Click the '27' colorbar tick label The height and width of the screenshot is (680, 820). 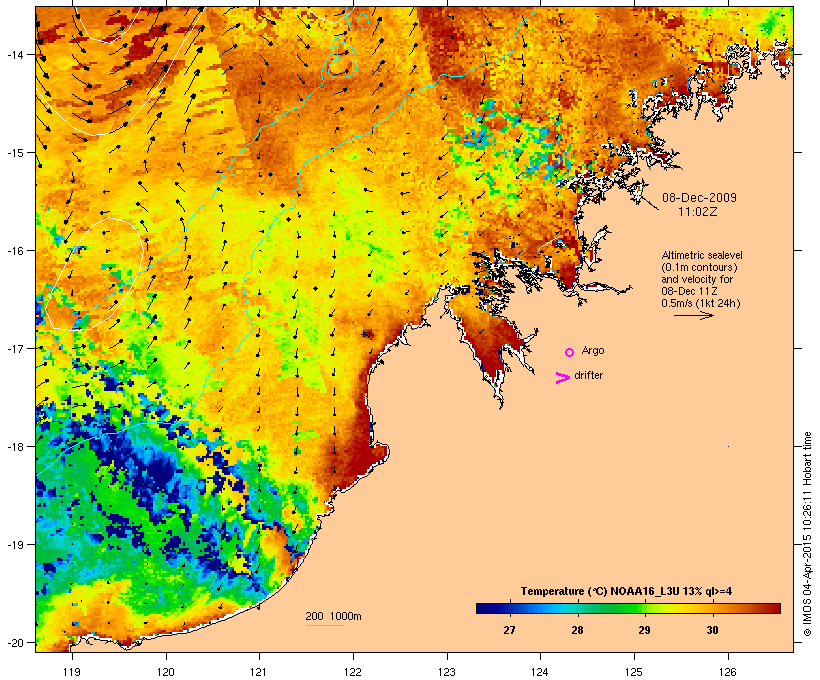tap(509, 630)
